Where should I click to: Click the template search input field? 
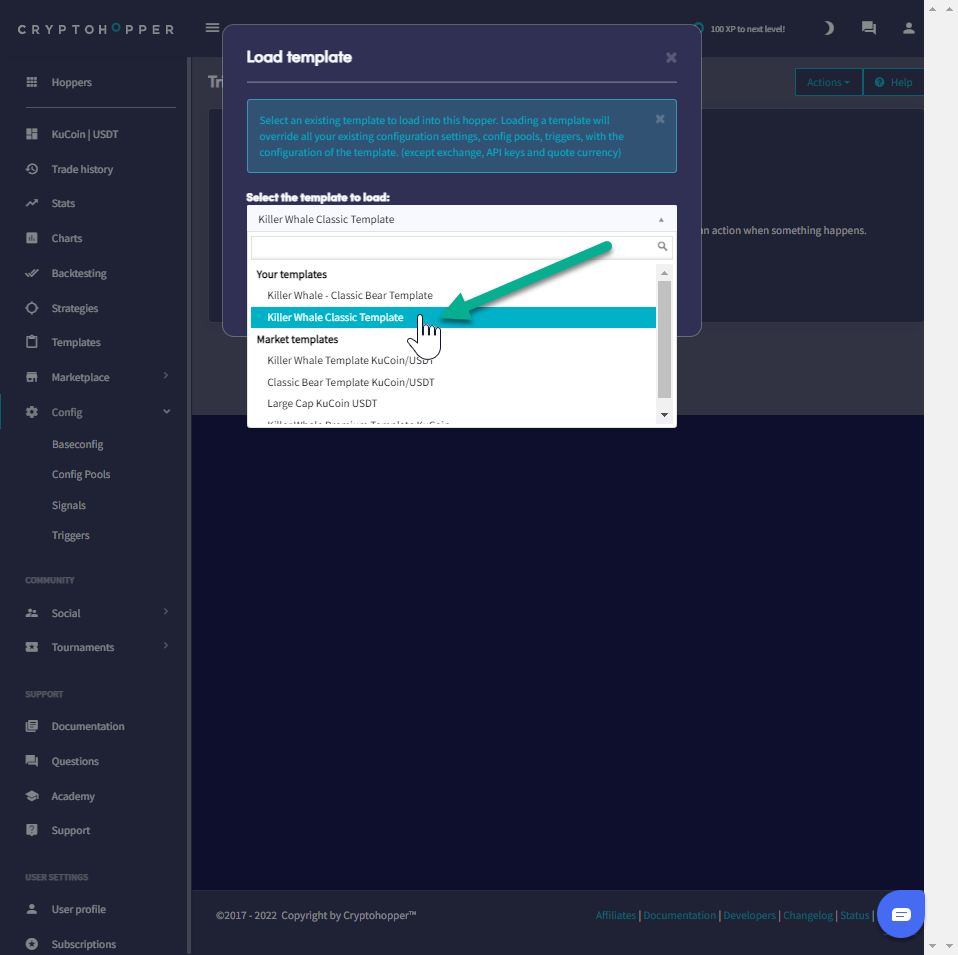(452, 246)
